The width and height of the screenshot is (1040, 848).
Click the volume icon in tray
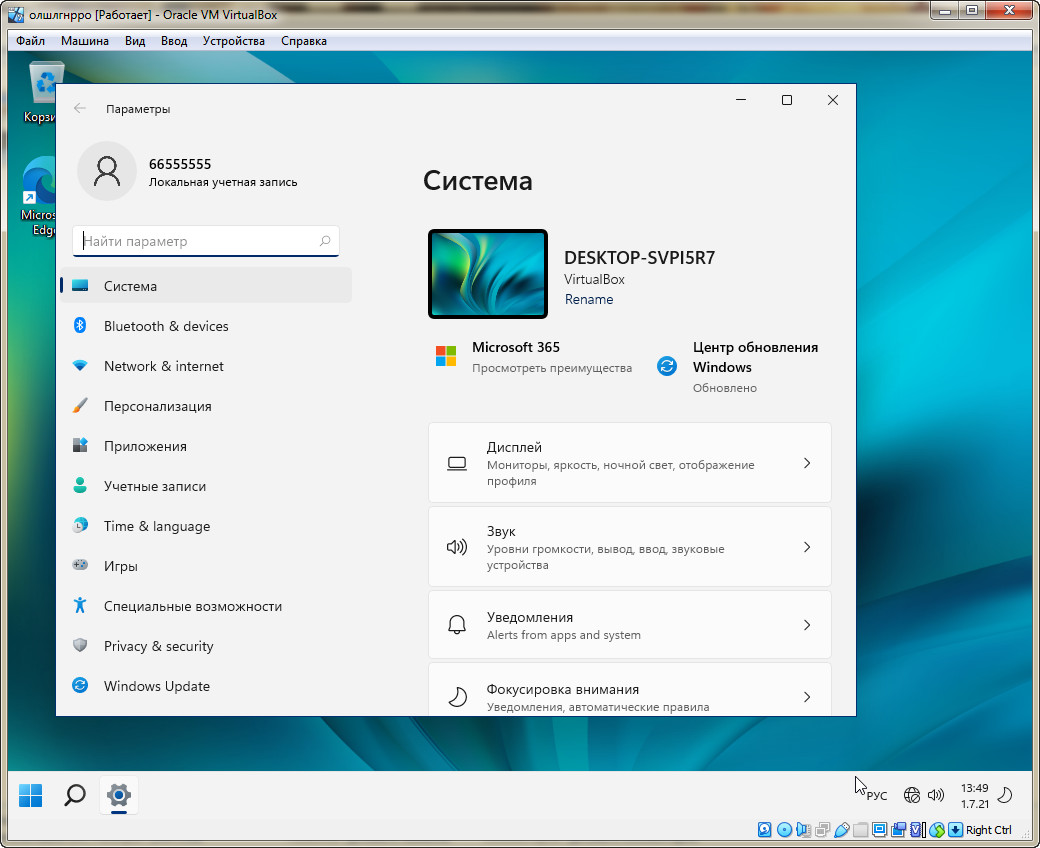coord(936,795)
